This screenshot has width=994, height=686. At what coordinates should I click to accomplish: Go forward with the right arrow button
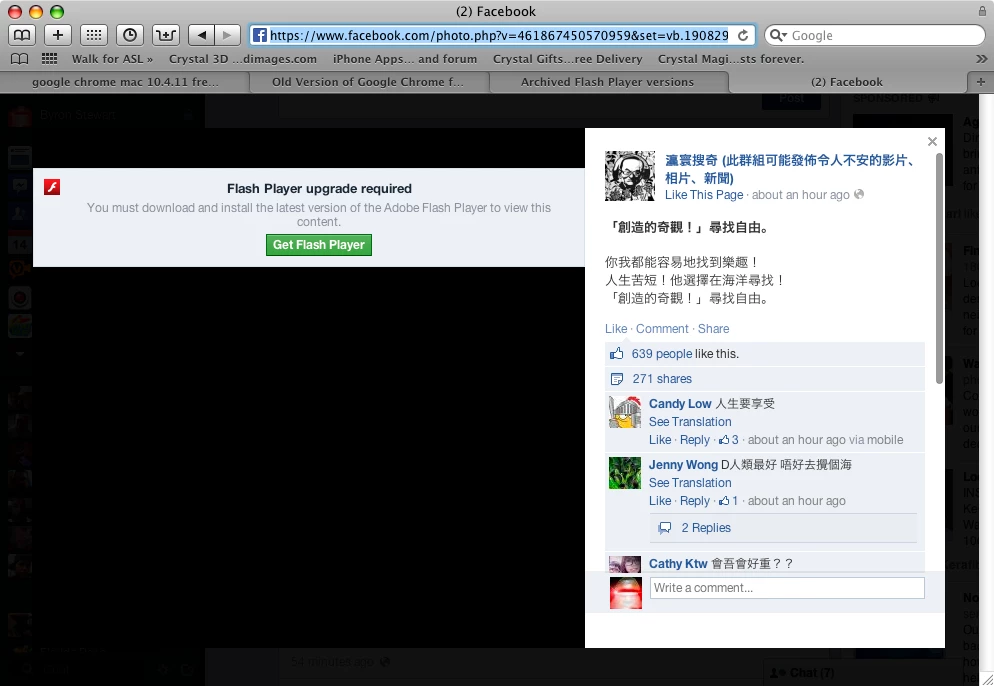pos(228,35)
